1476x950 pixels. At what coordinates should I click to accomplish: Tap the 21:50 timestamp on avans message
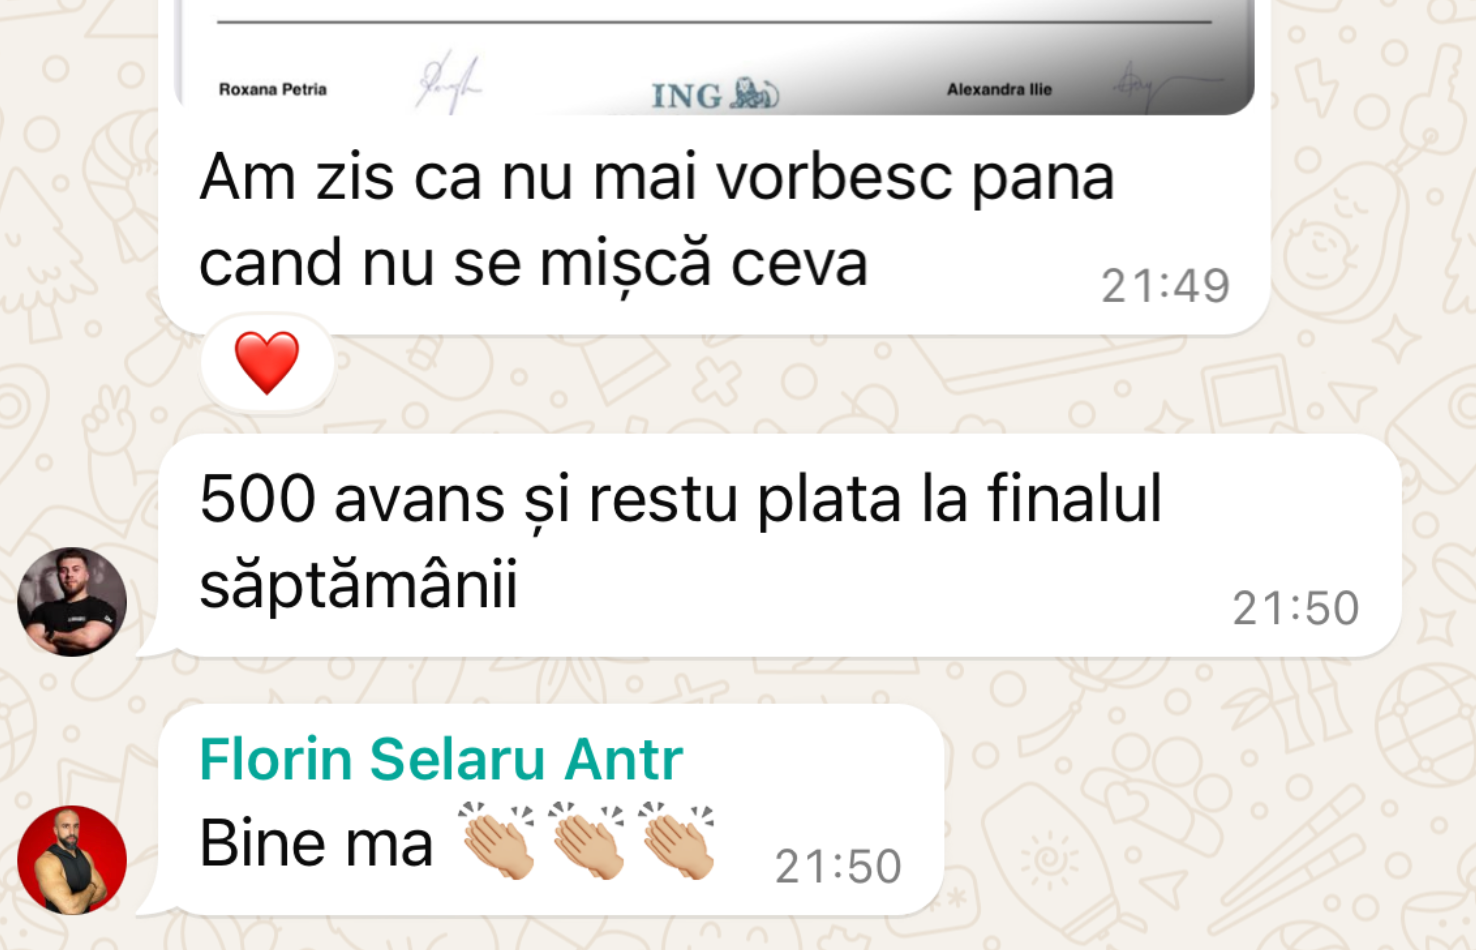(1296, 608)
